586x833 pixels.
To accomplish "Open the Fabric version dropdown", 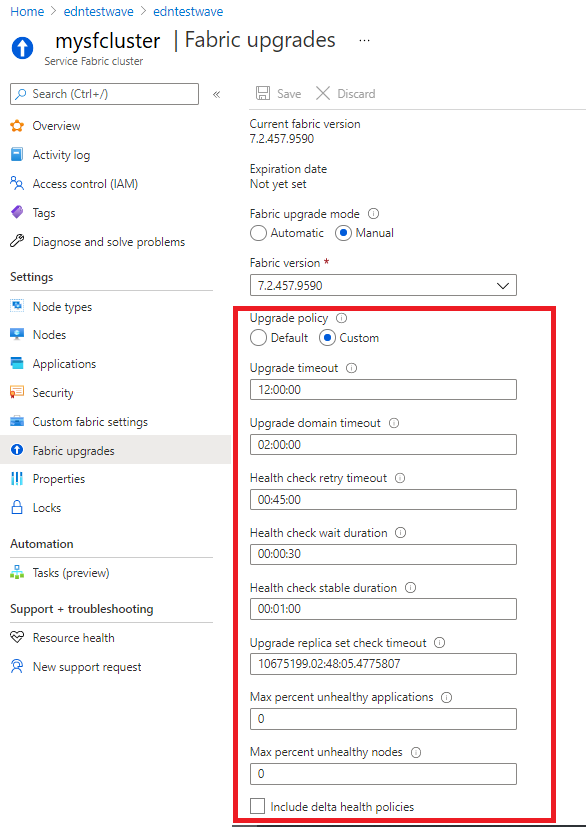I will pyautogui.click(x=502, y=285).
